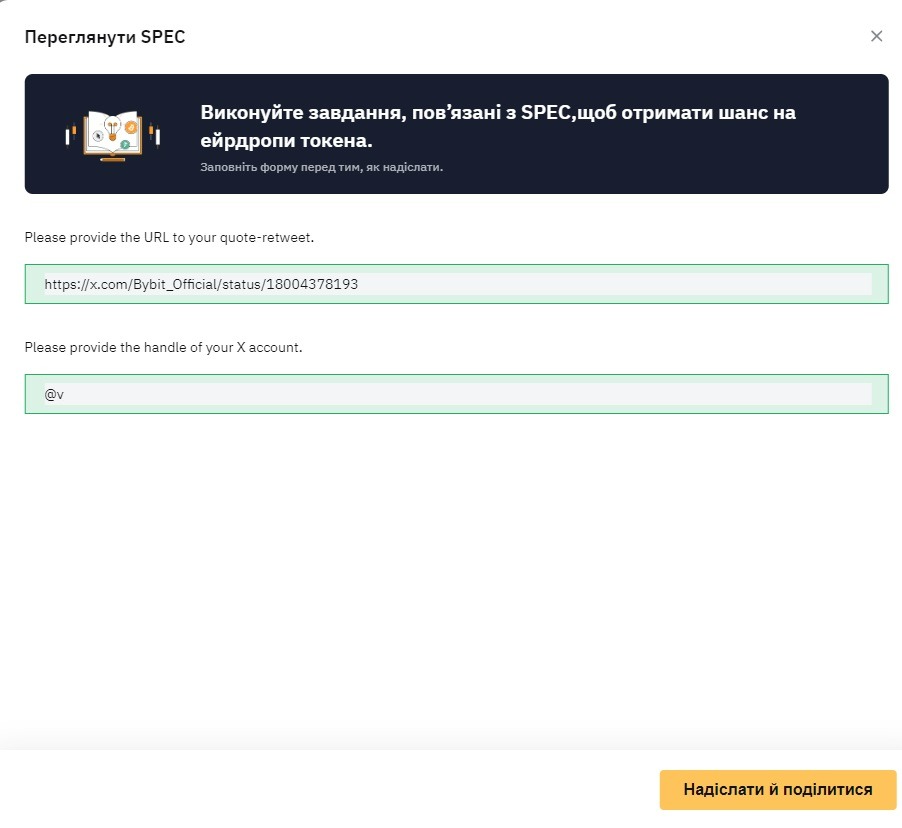Click the text Заповніть форму перед тим, як надіслати
The height and width of the screenshot is (828, 902).
322,167
